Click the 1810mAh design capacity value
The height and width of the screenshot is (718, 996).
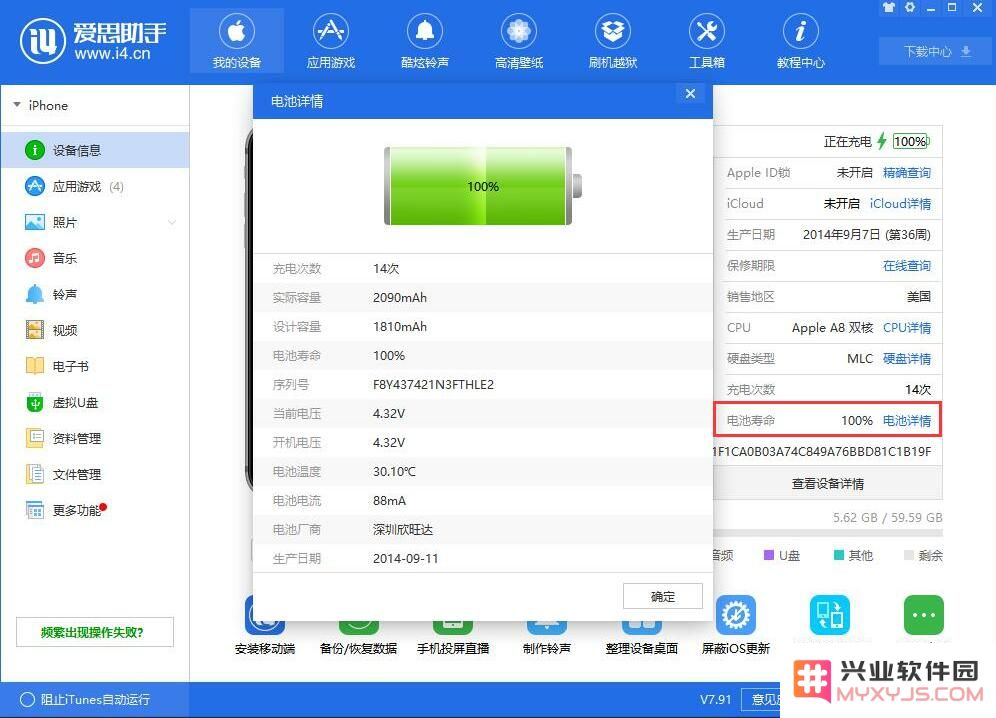pyautogui.click(x=400, y=327)
